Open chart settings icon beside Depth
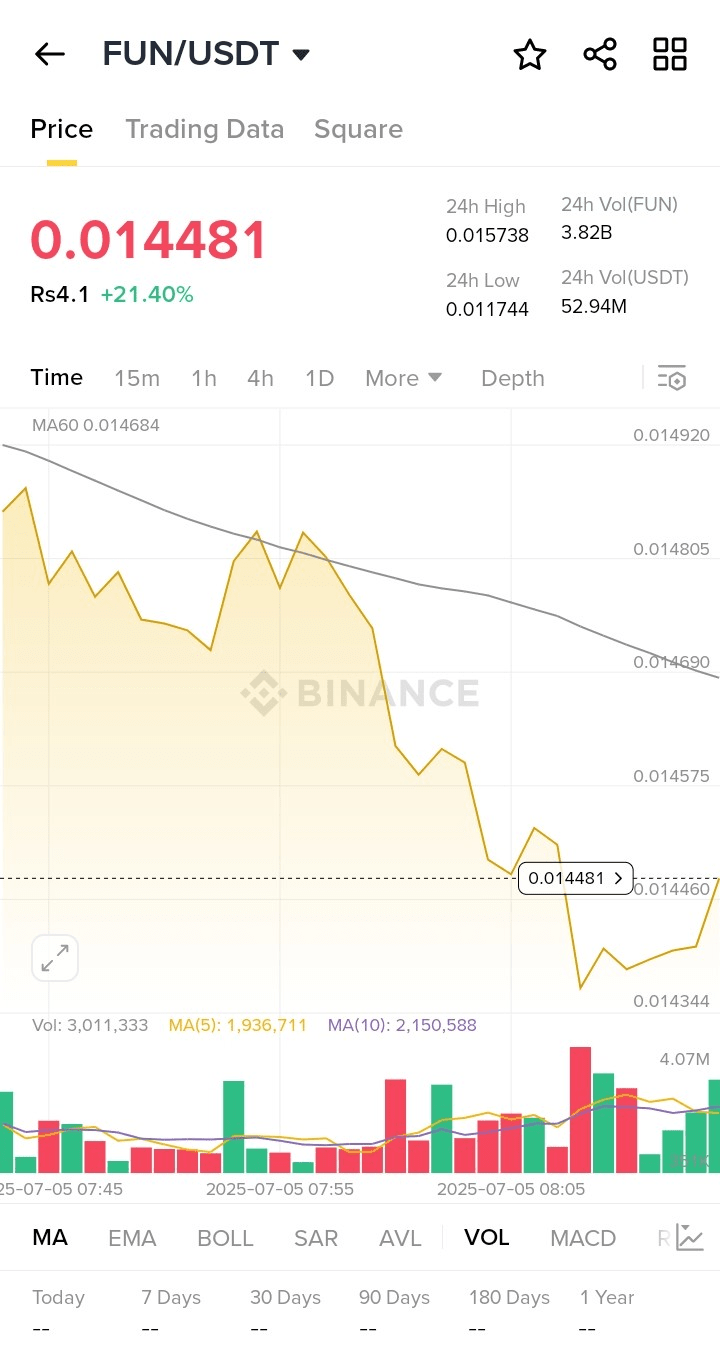The width and height of the screenshot is (720, 1352). 672,378
